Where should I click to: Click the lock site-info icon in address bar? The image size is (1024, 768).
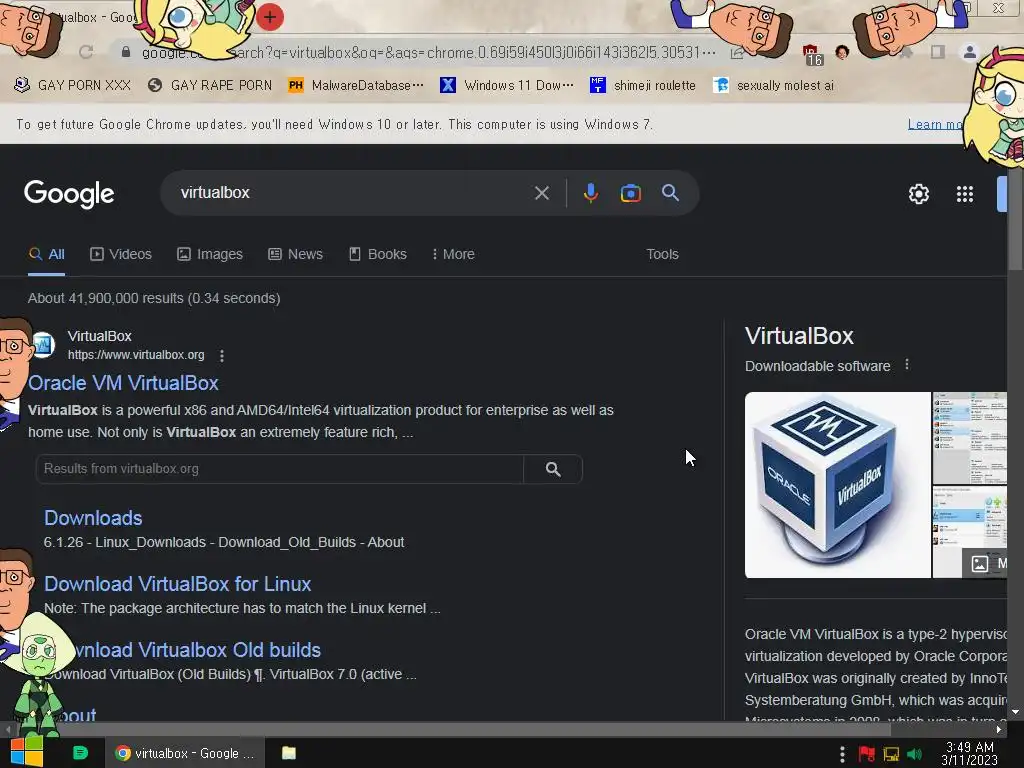126,52
